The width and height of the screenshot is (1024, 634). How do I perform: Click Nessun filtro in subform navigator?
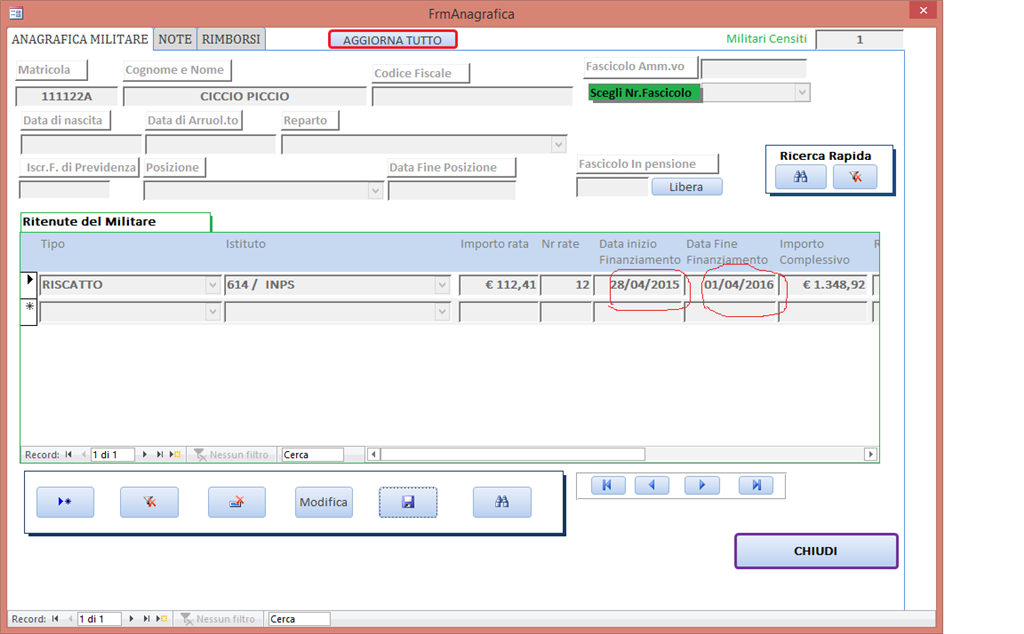click(232, 454)
